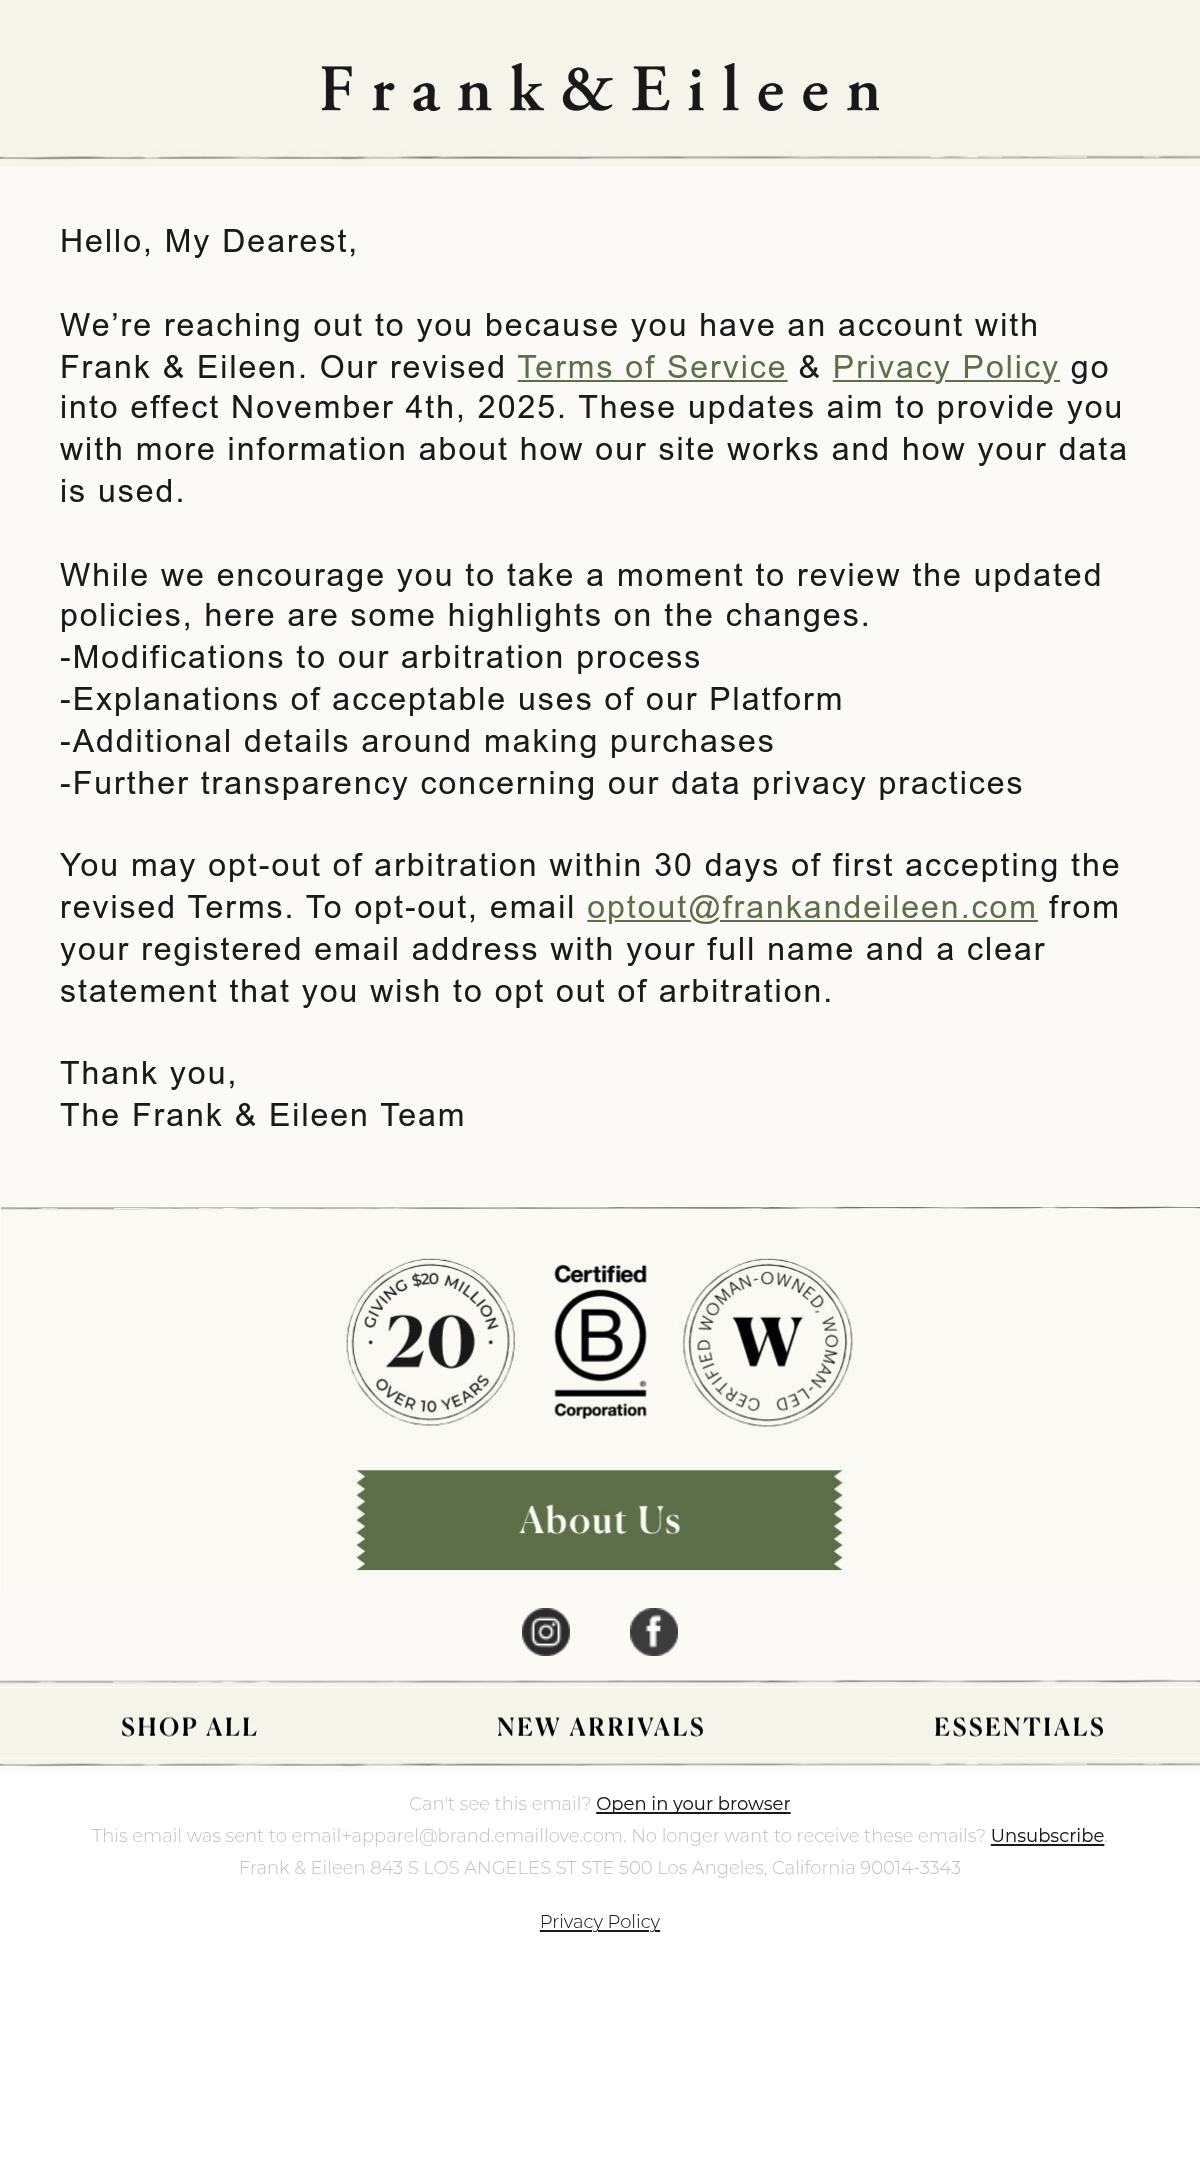This screenshot has width=1200, height=2160.
Task: Click Open in your browser link
Action: [693, 1803]
